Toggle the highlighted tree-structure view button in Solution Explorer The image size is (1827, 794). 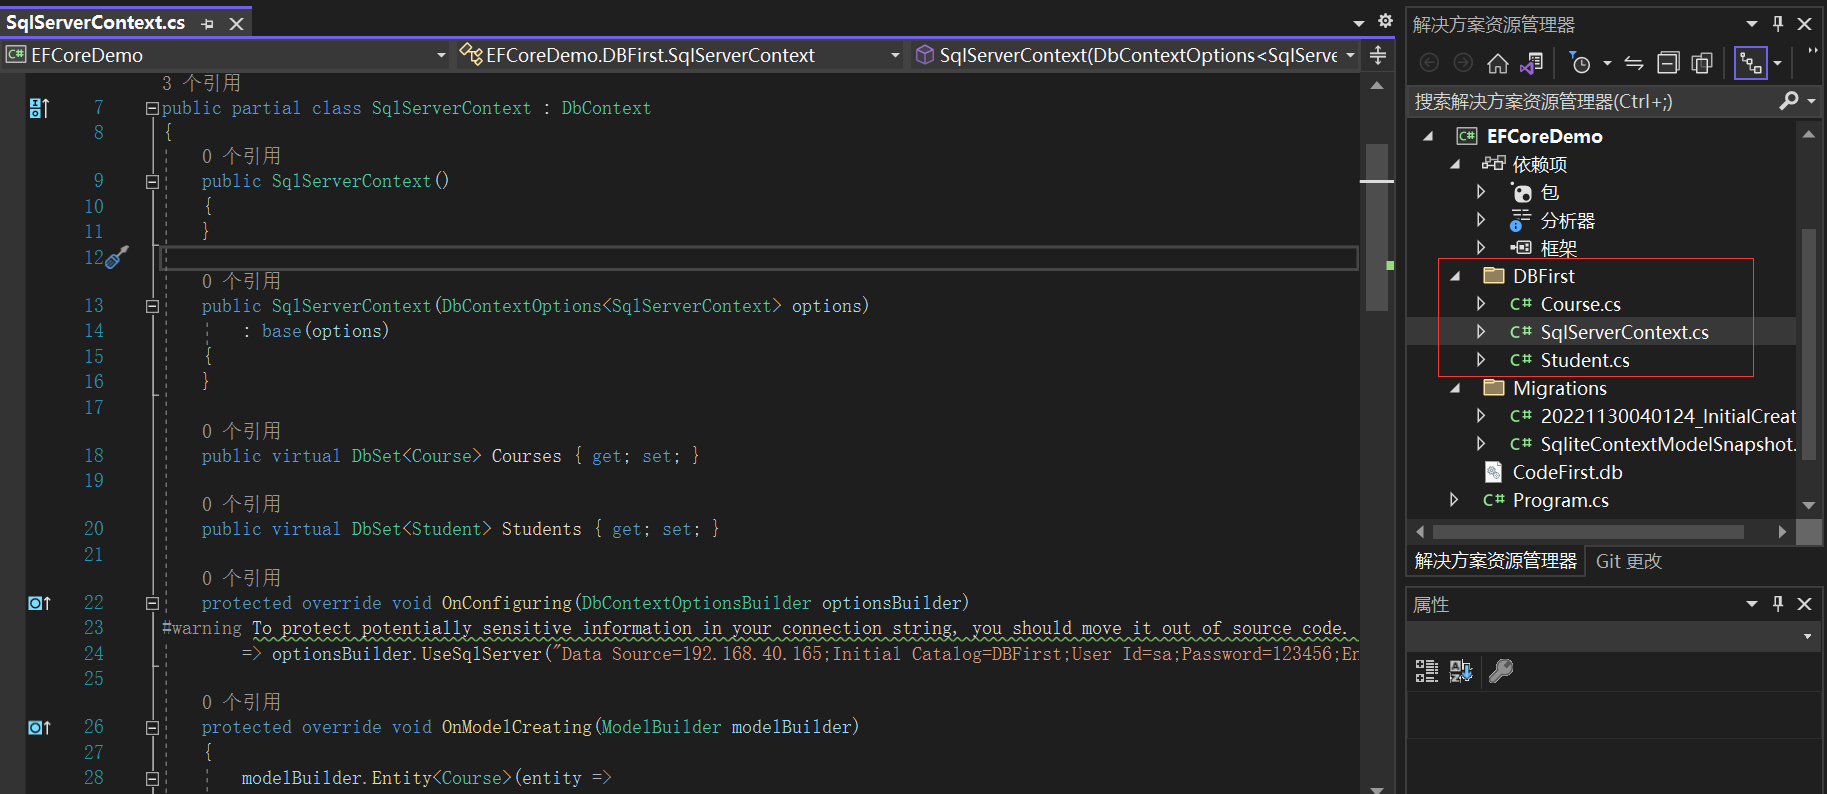click(x=1750, y=64)
